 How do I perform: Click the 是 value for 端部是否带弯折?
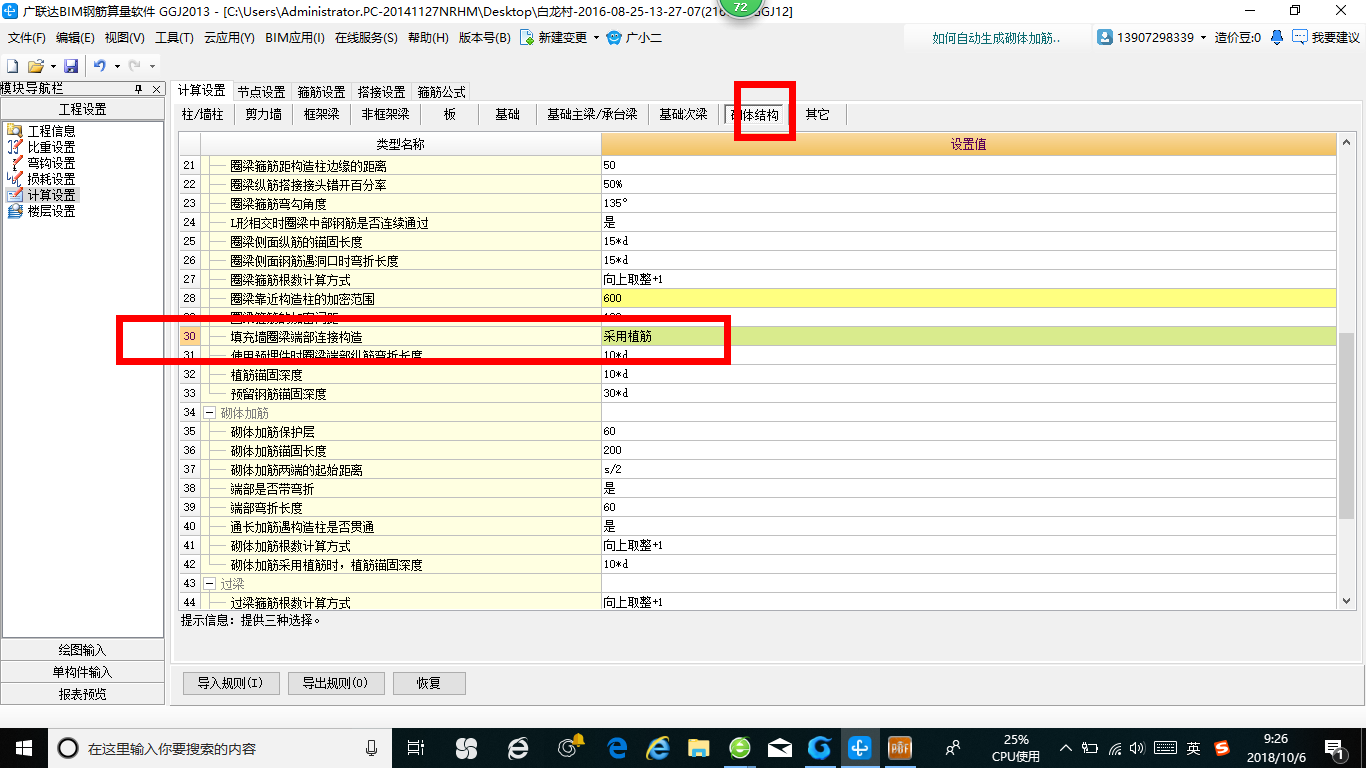click(x=968, y=489)
